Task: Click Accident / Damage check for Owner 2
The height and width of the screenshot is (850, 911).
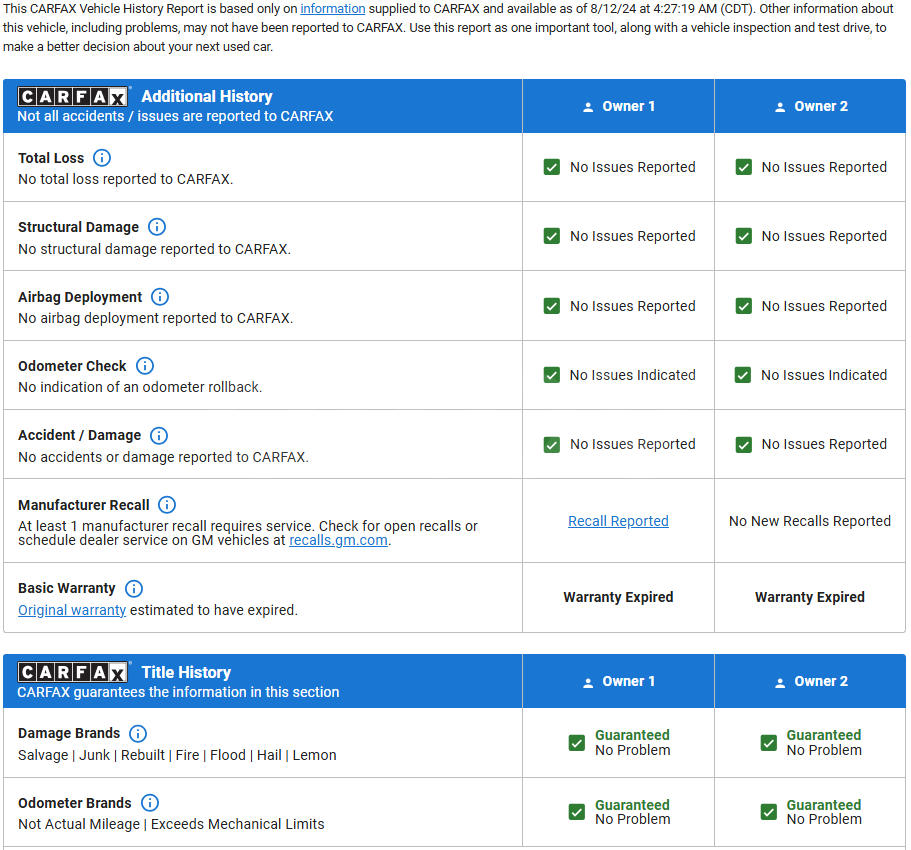Action: (744, 445)
